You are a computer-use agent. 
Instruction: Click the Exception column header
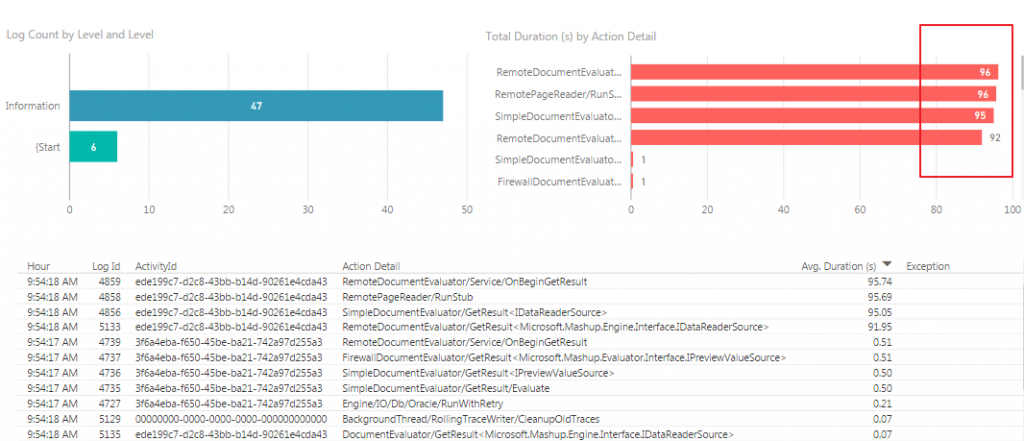pyautogui.click(x=928, y=267)
